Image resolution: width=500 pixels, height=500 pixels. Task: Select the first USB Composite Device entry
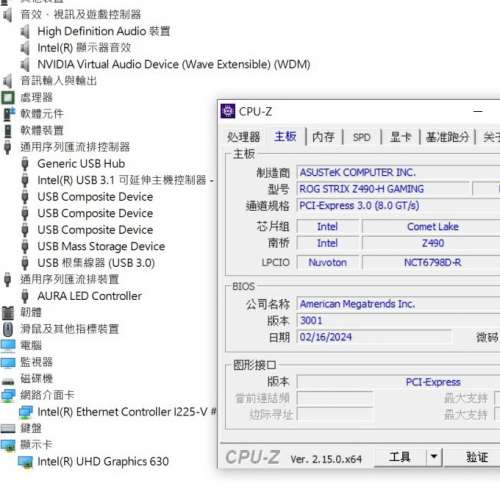click(x=95, y=197)
